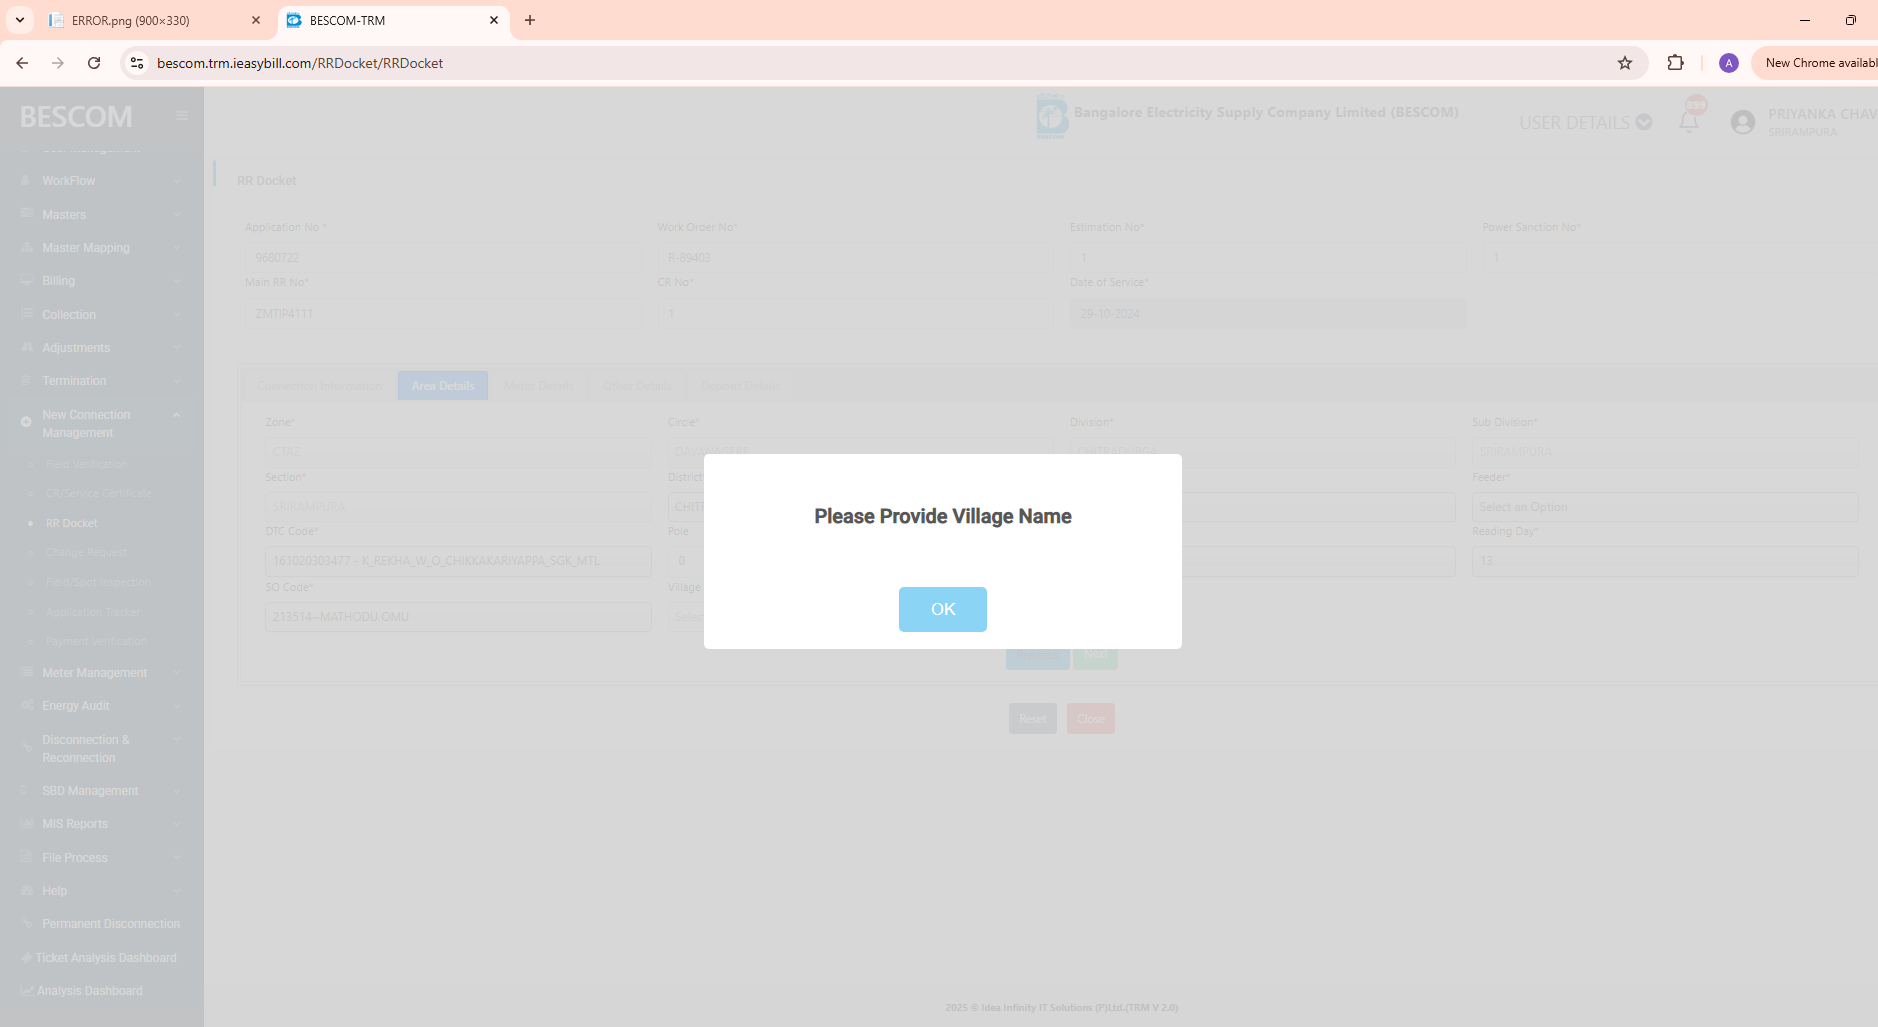The width and height of the screenshot is (1878, 1027).
Task: Click the Masters sidebar icon
Action: 26,214
